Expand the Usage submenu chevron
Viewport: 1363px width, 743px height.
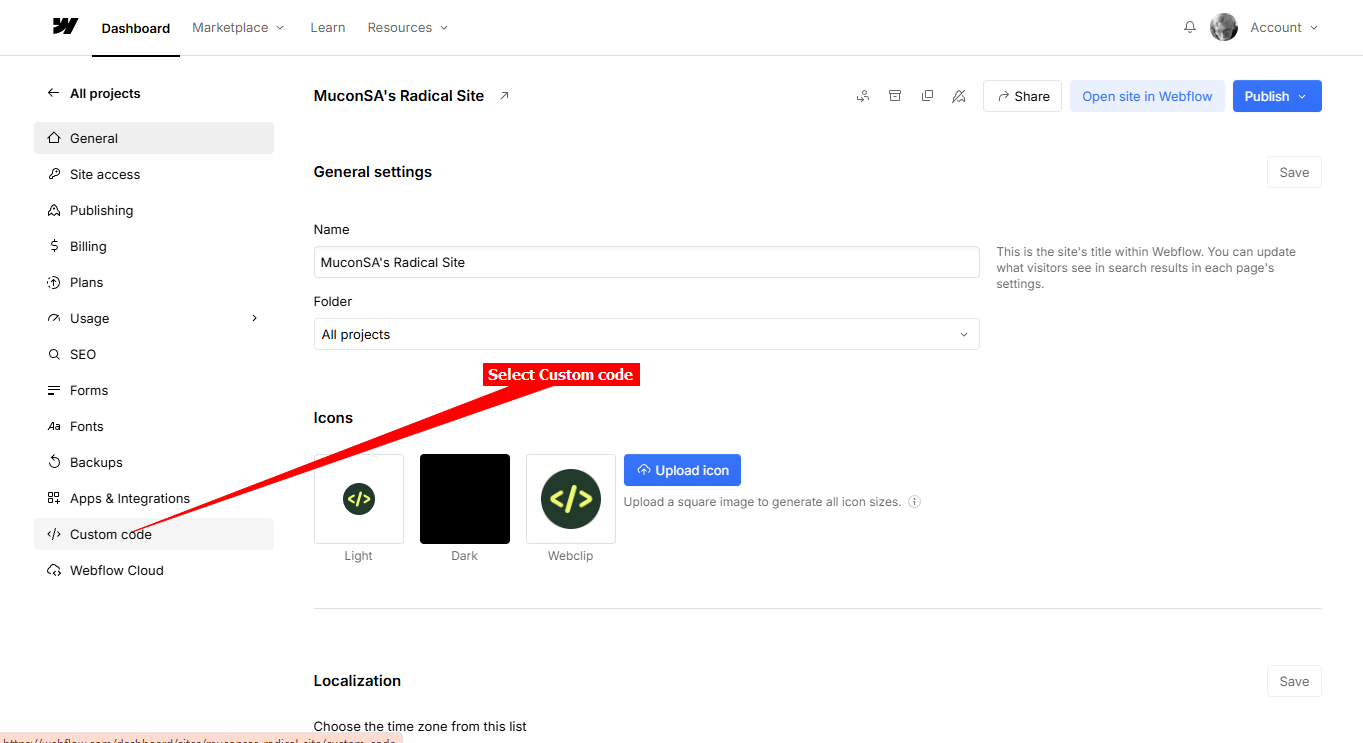coord(255,318)
